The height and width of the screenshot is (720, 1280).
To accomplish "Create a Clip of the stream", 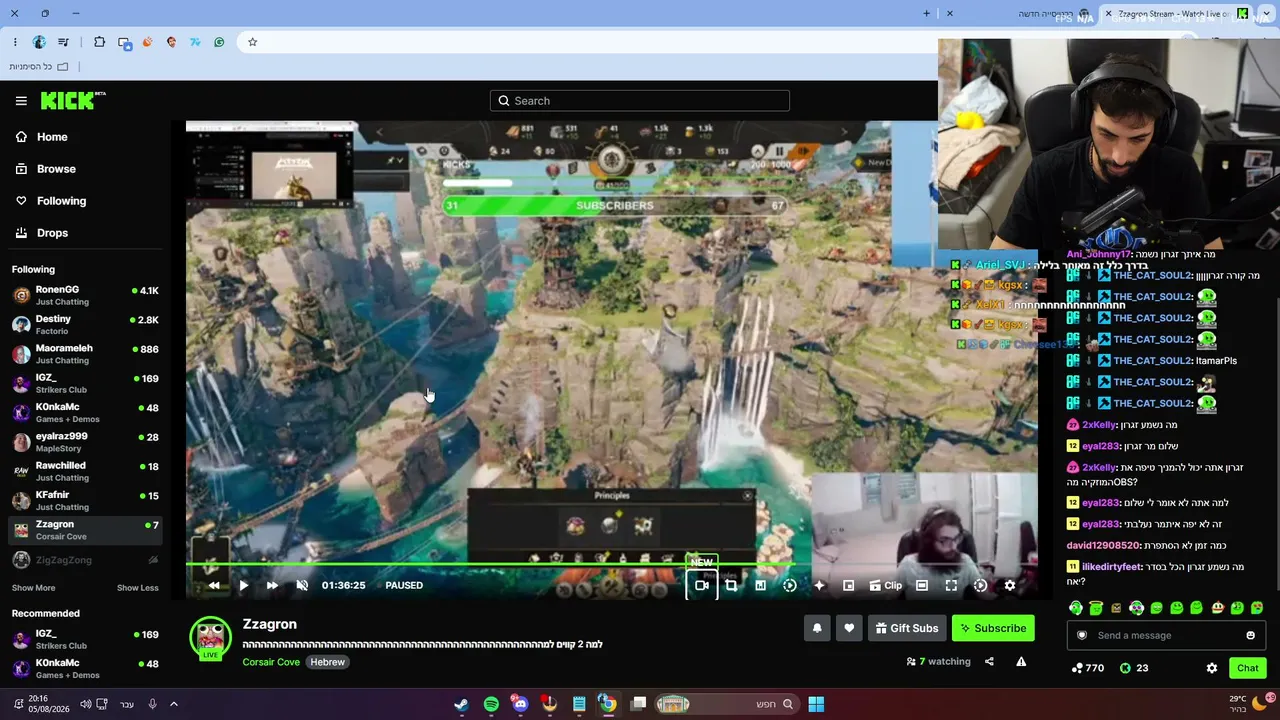I will (x=886, y=585).
